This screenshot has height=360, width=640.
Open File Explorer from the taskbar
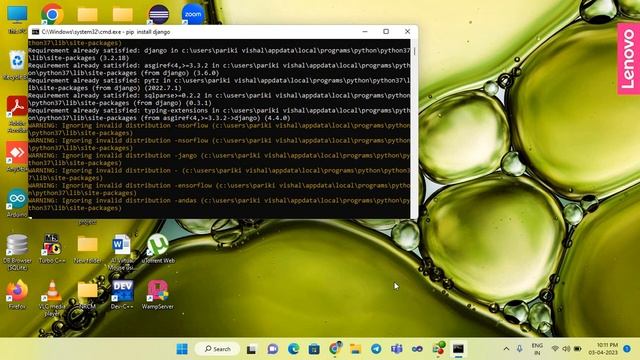356,349
